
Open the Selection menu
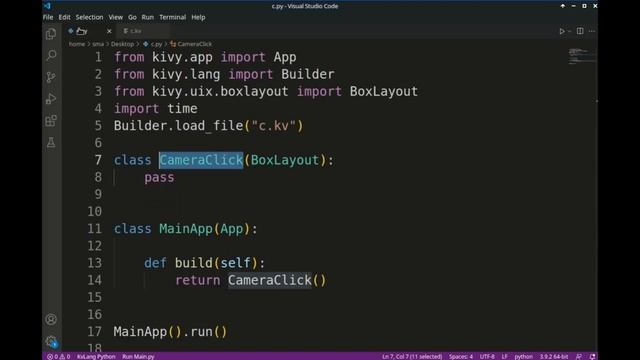(89, 17)
